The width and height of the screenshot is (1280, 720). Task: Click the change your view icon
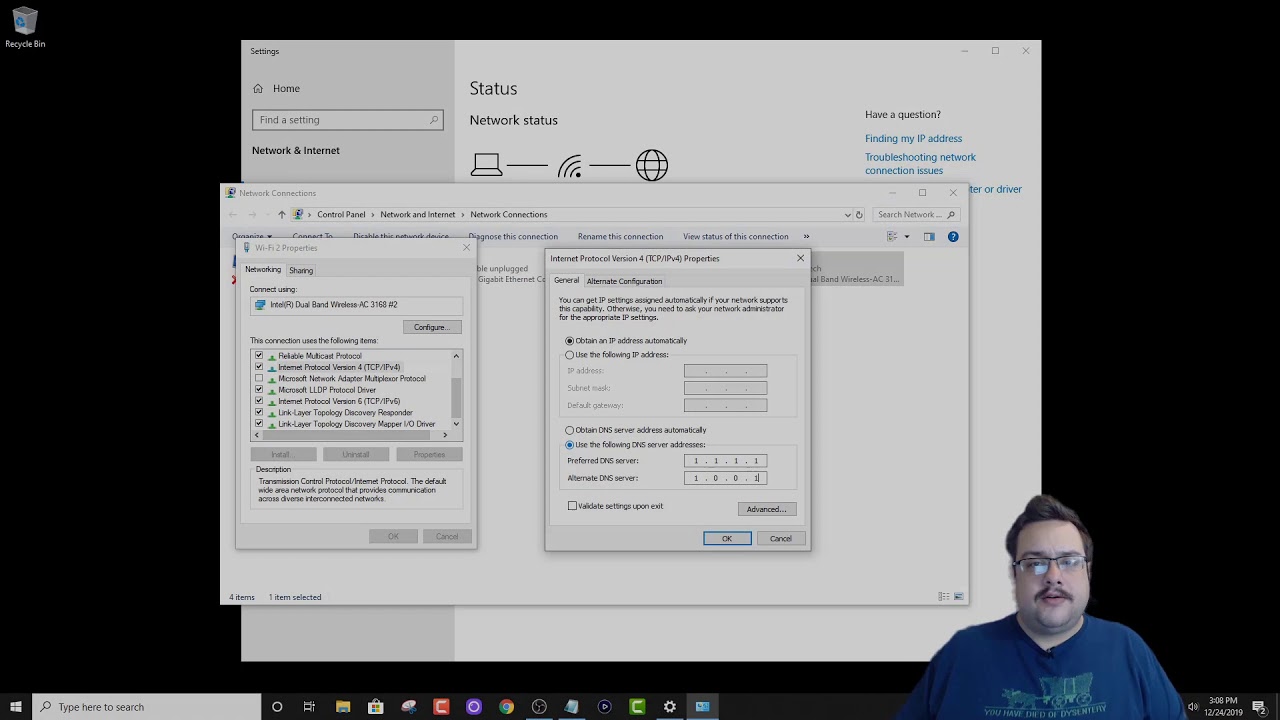[x=892, y=237]
